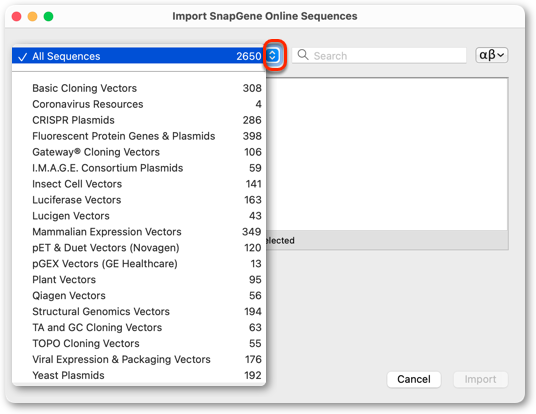The width and height of the screenshot is (536, 414).
Task: Pick Mammalian Expression Vectors option
Action: (139, 232)
